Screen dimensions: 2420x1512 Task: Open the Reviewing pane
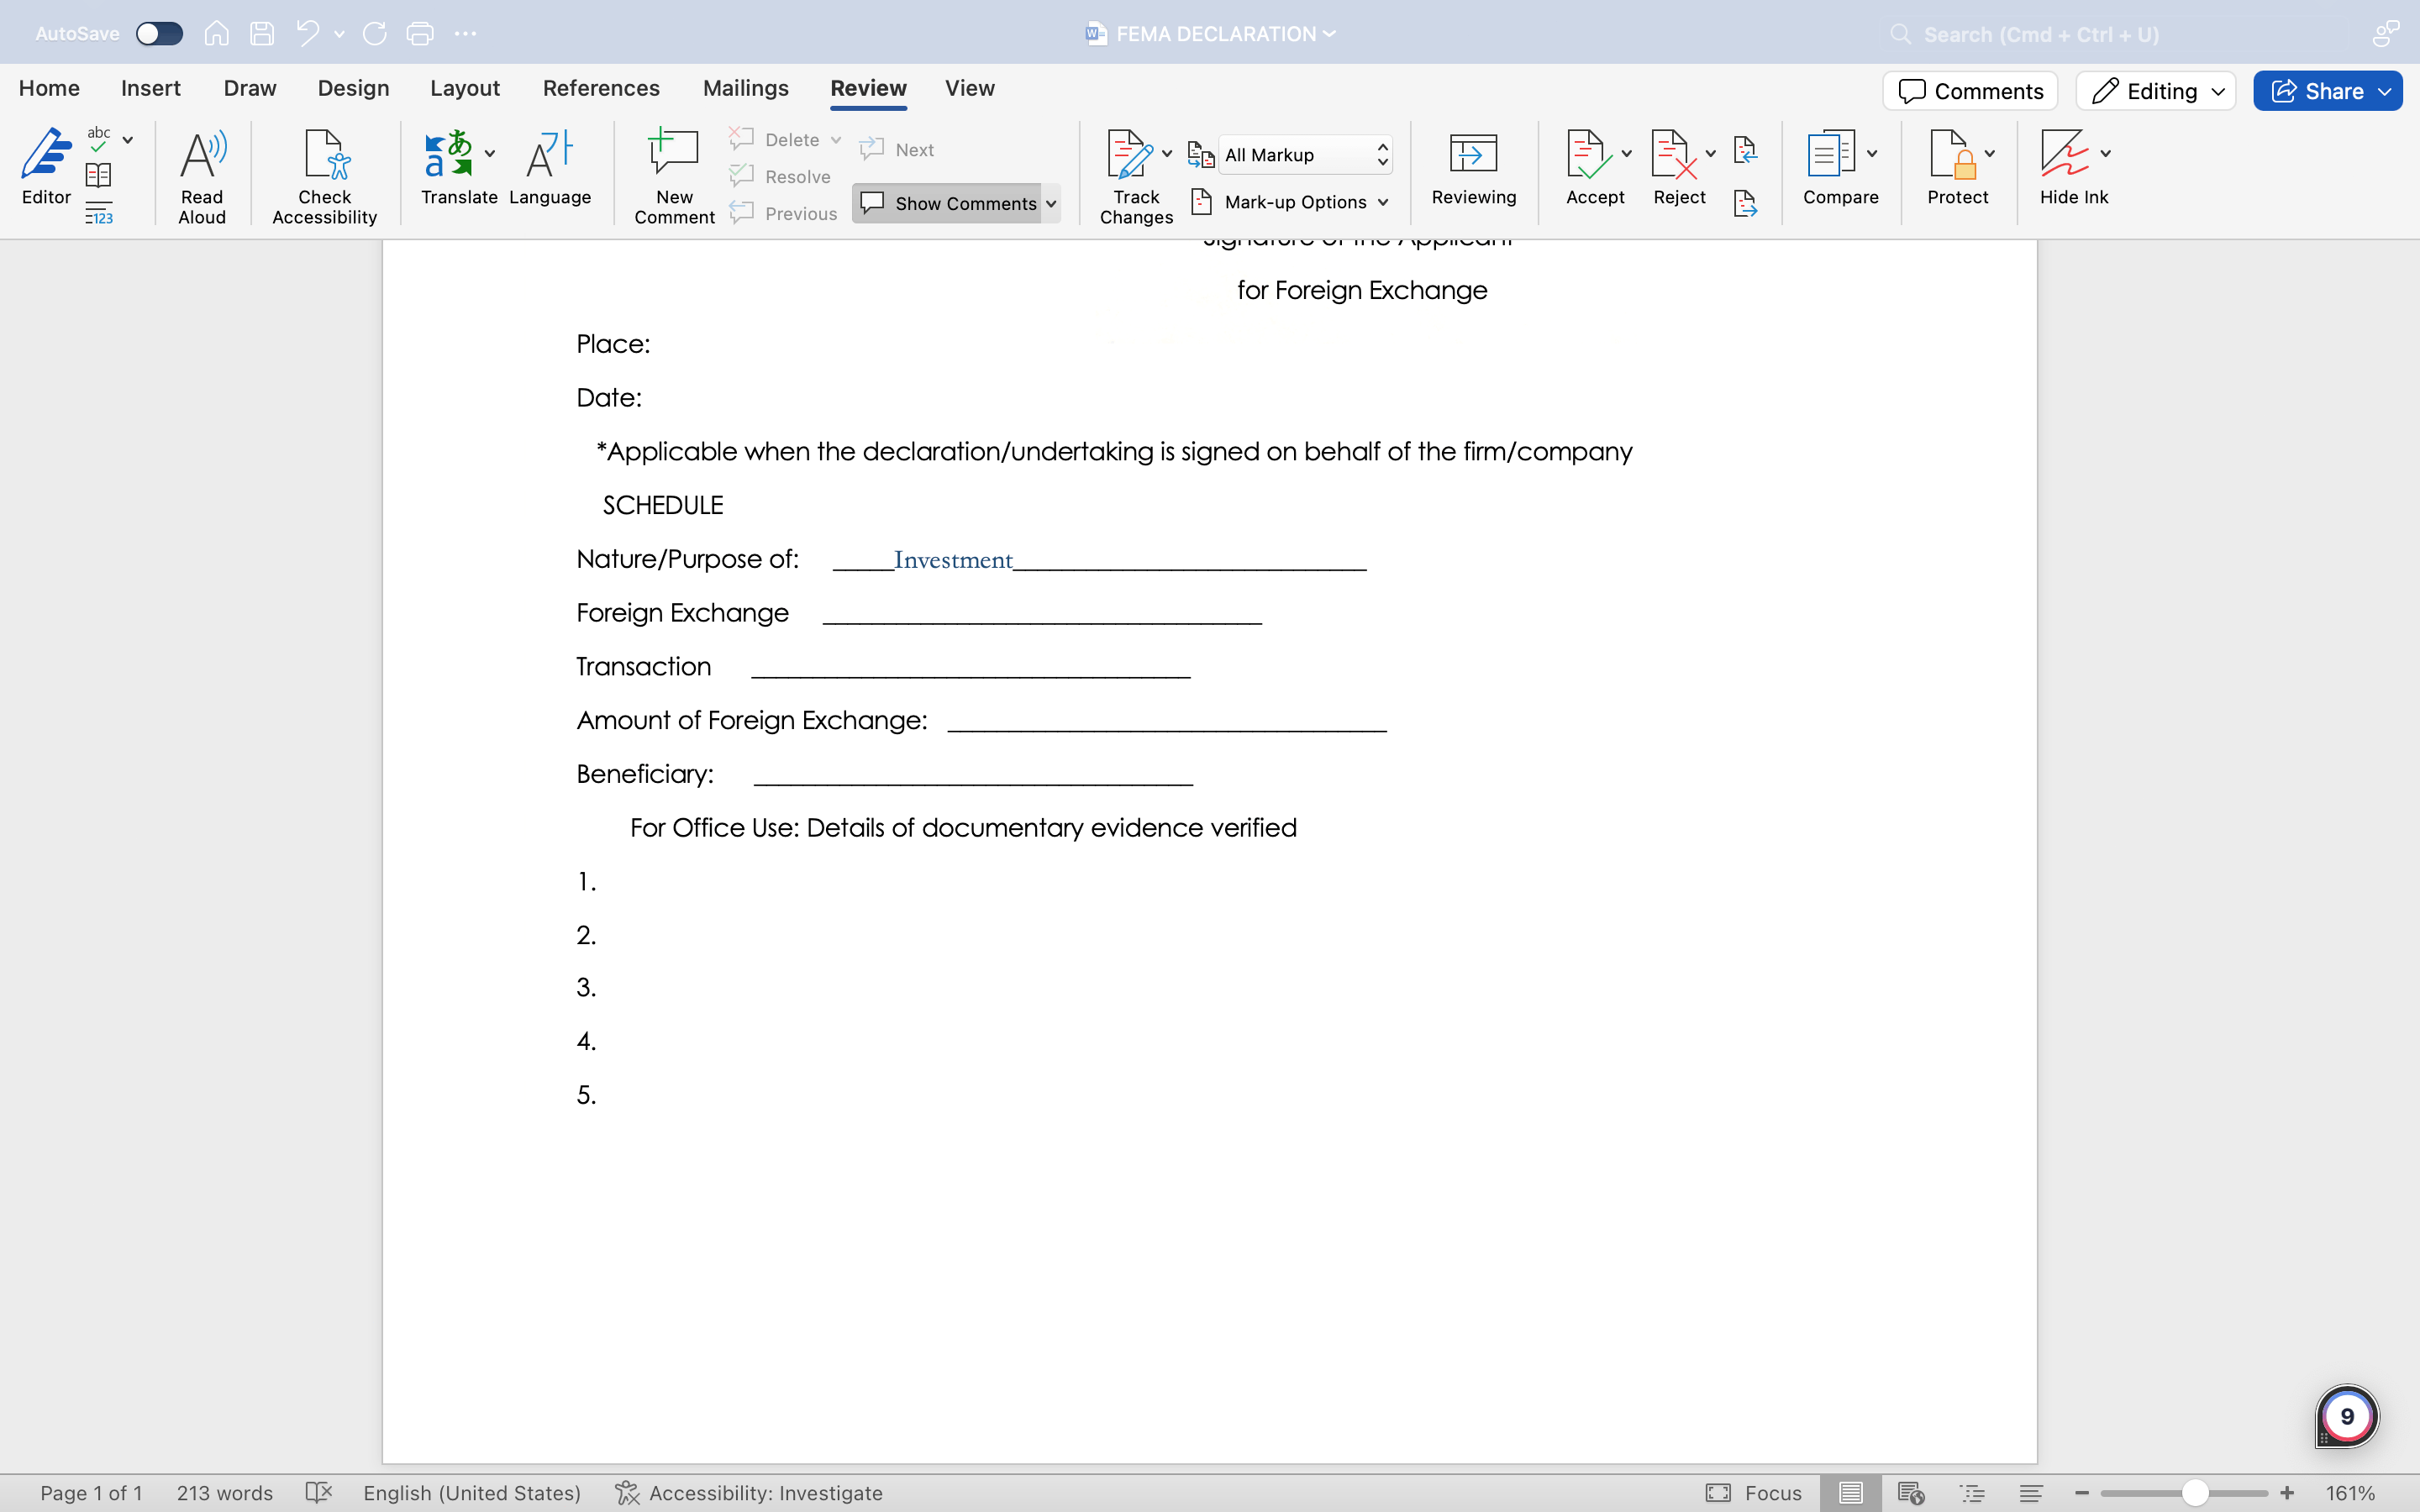click(x=1473, y=168)
